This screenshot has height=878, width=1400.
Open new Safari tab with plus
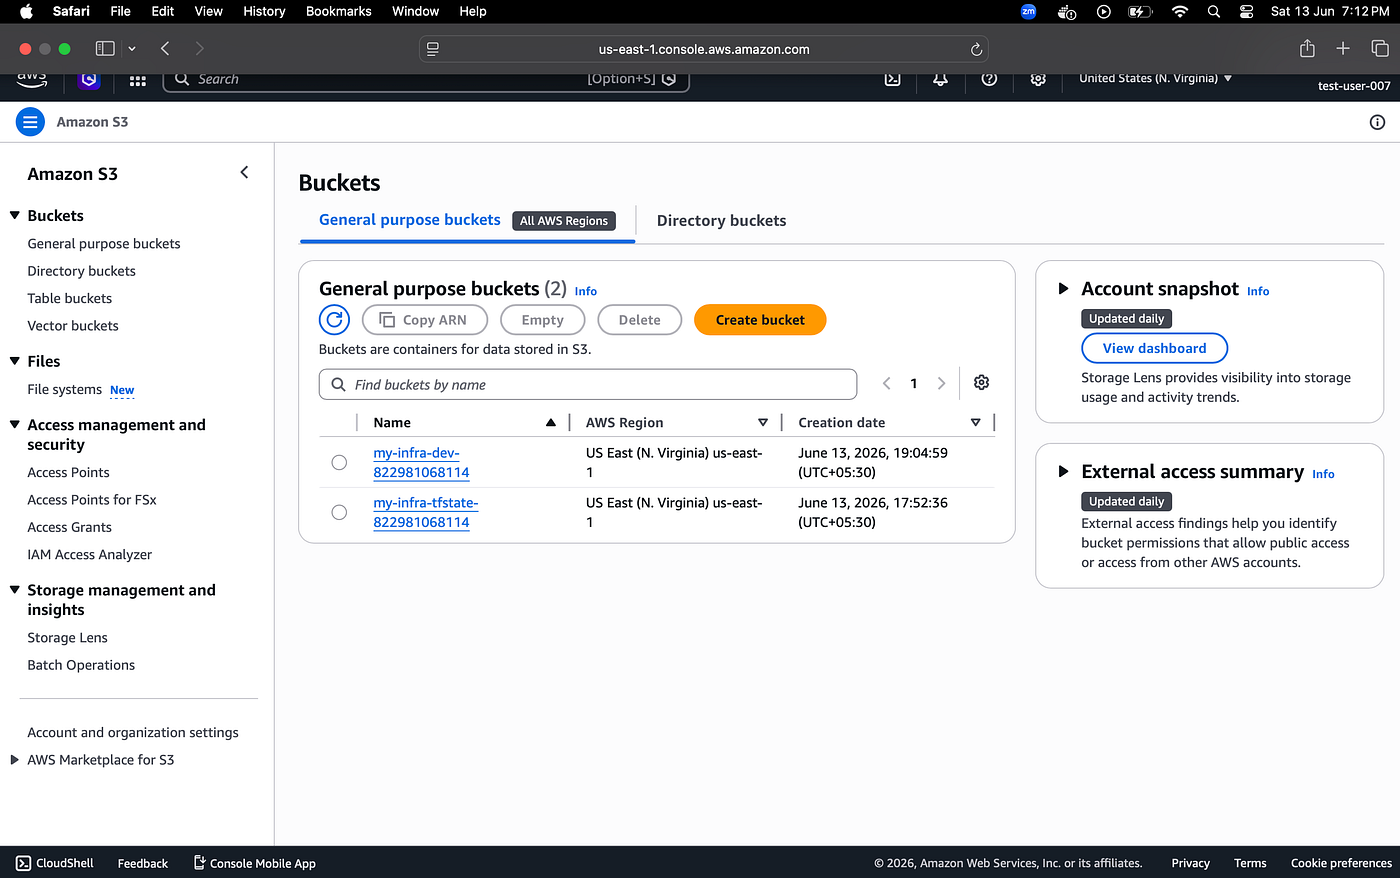tap(1343, 48)
